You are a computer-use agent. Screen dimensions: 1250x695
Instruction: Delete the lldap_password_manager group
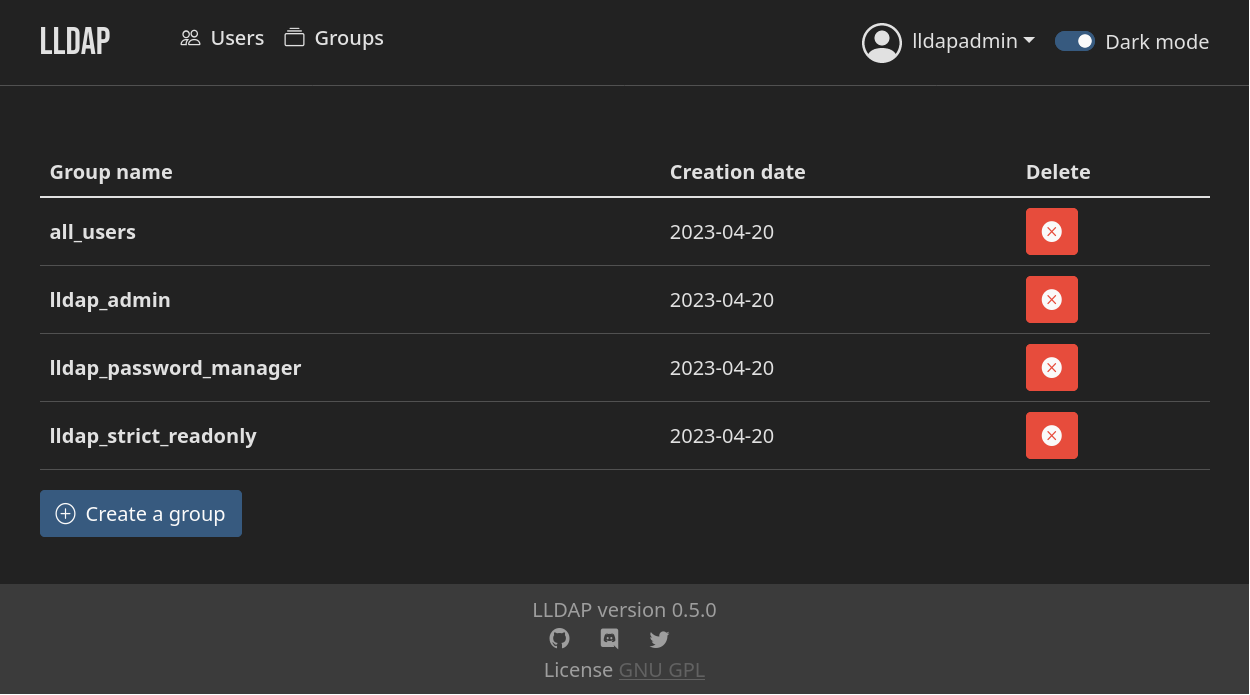(x=1051, y=367)
